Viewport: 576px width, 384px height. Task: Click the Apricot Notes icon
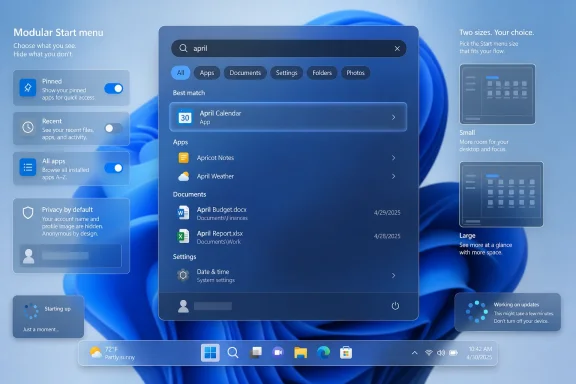tap(184, 158)
